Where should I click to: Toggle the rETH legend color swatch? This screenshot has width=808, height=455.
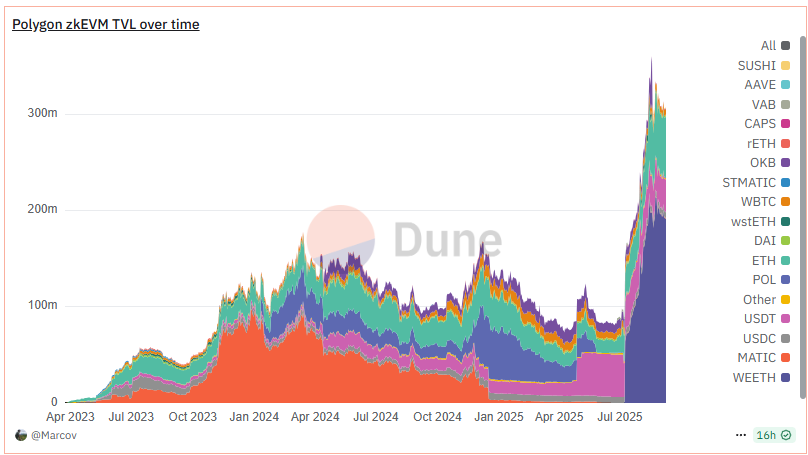(x=785, y=143)
